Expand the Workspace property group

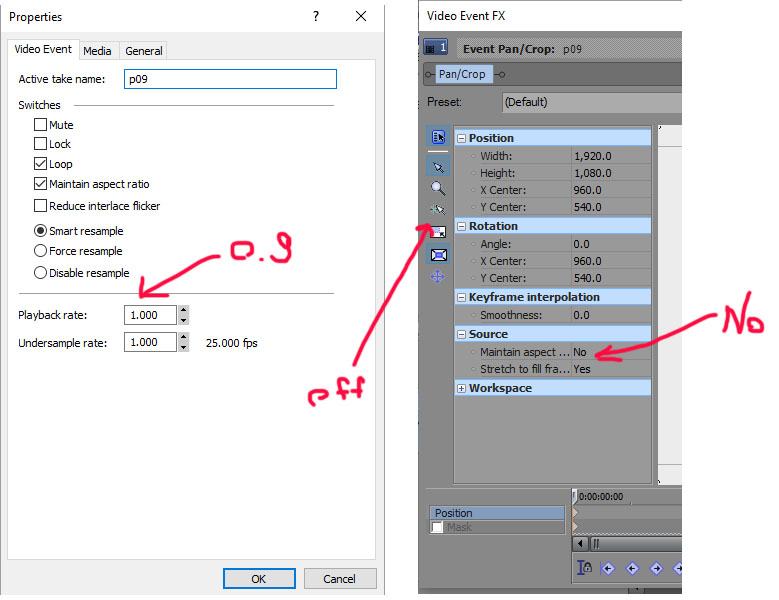click(x=462, y=388)
